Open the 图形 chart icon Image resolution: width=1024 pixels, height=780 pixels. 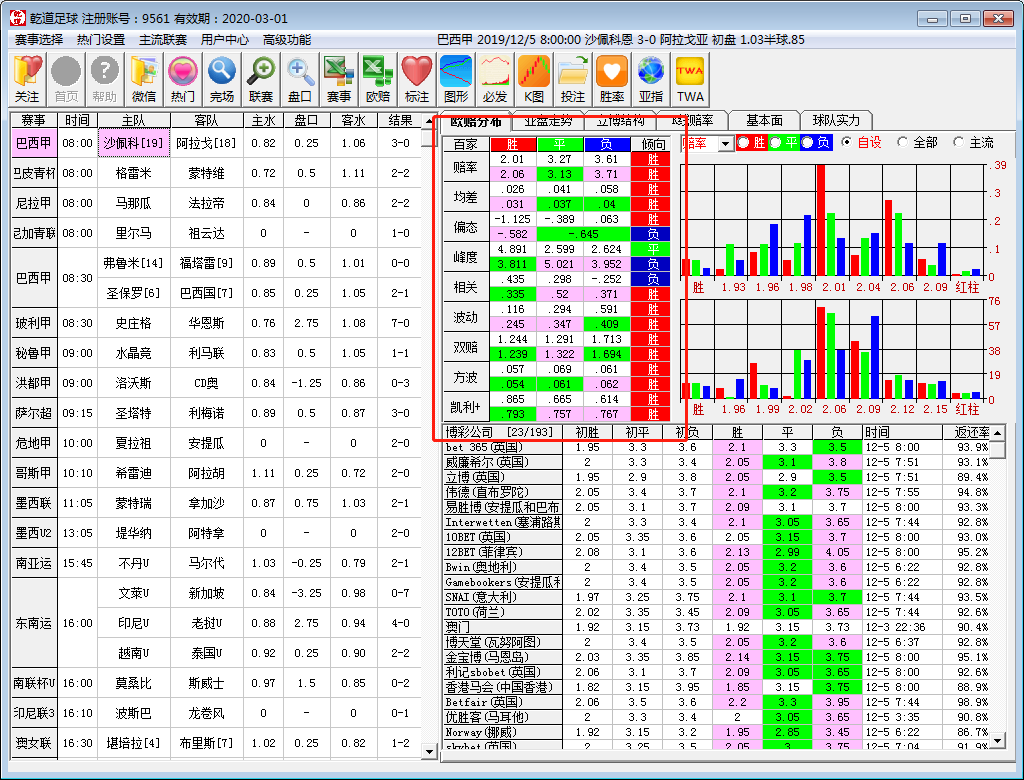click(456, 79)
